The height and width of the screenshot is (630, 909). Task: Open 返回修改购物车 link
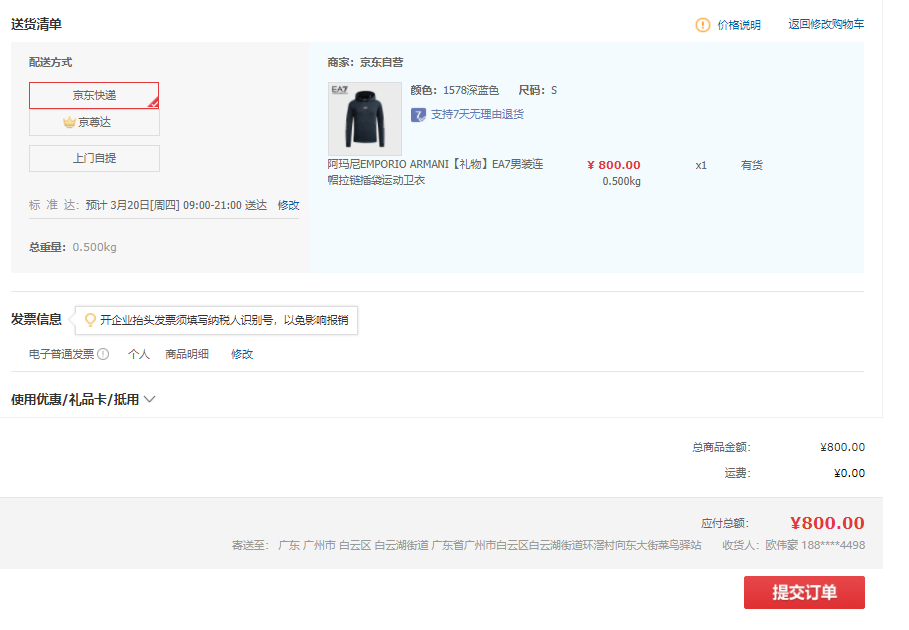(826, 25)
